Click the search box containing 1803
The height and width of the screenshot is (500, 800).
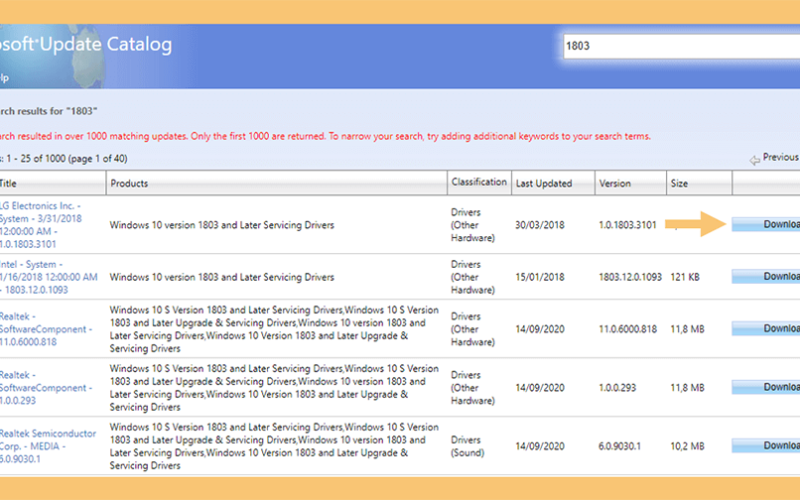coord(682,46)
